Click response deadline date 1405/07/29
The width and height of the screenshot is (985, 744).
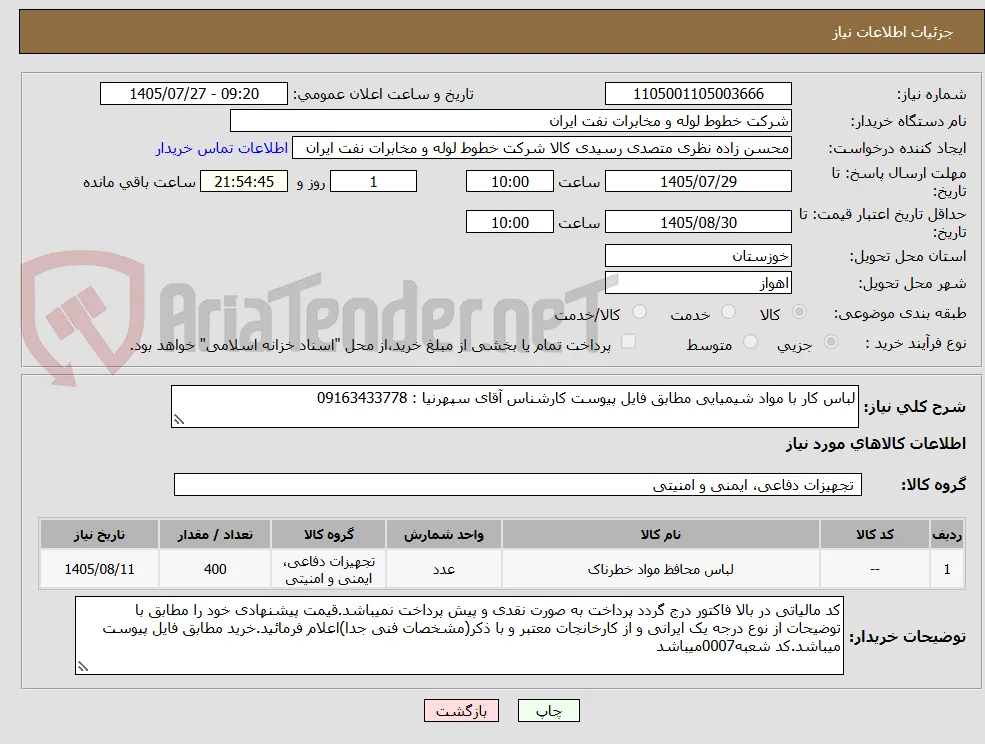pyautogui.click(x=698, y=182)
